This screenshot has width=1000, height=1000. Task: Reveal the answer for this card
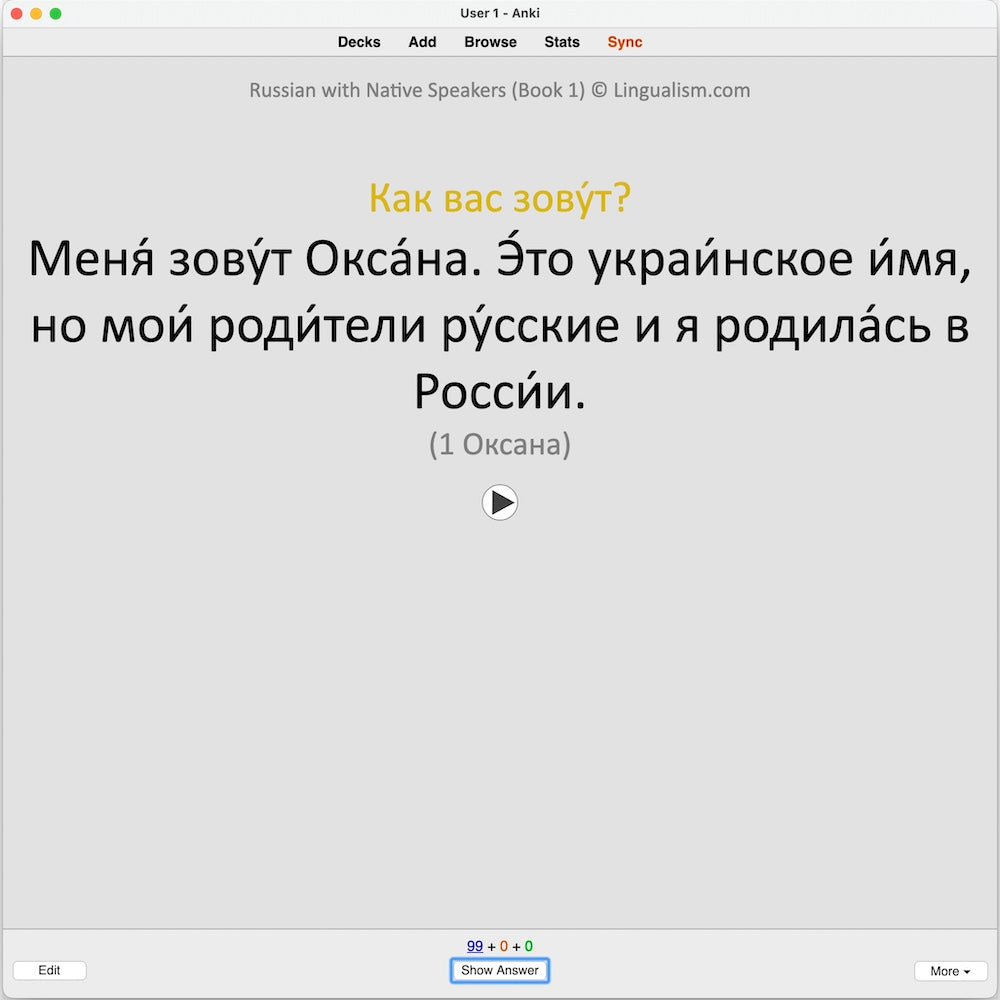click(500, 970)
